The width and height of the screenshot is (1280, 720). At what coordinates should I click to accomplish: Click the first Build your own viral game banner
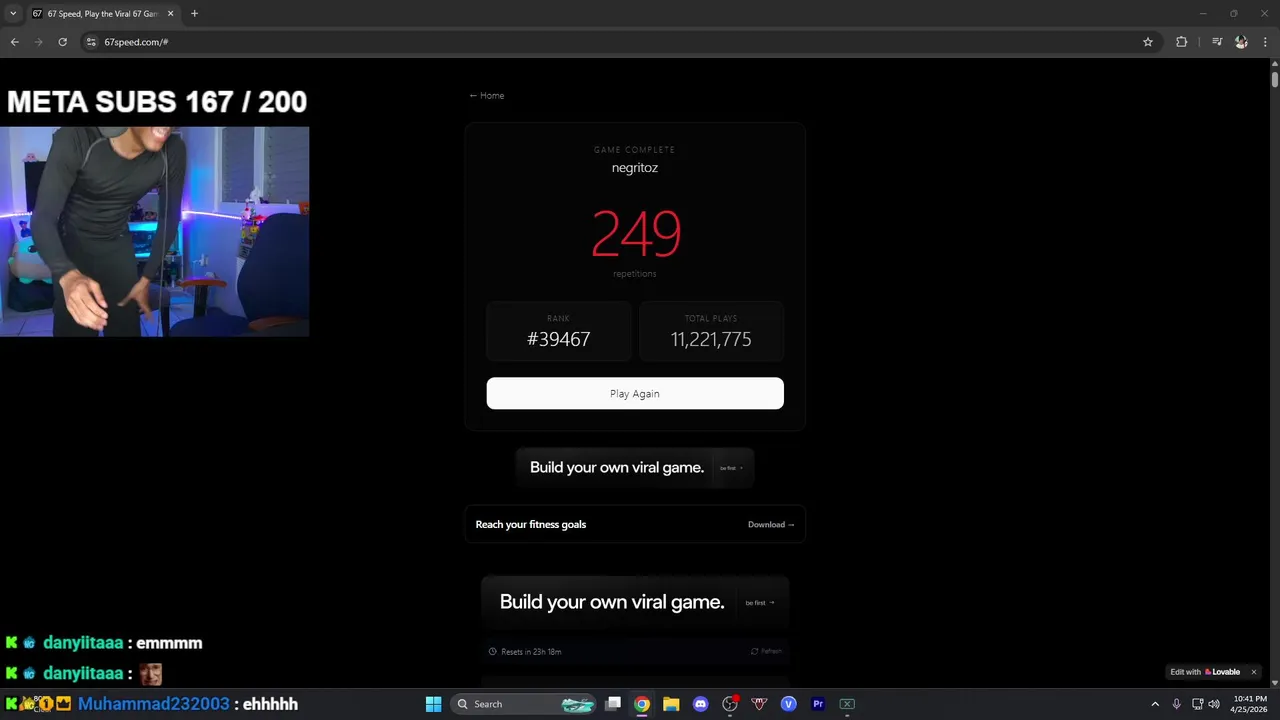pyautogui.click(x=635, y=467)
